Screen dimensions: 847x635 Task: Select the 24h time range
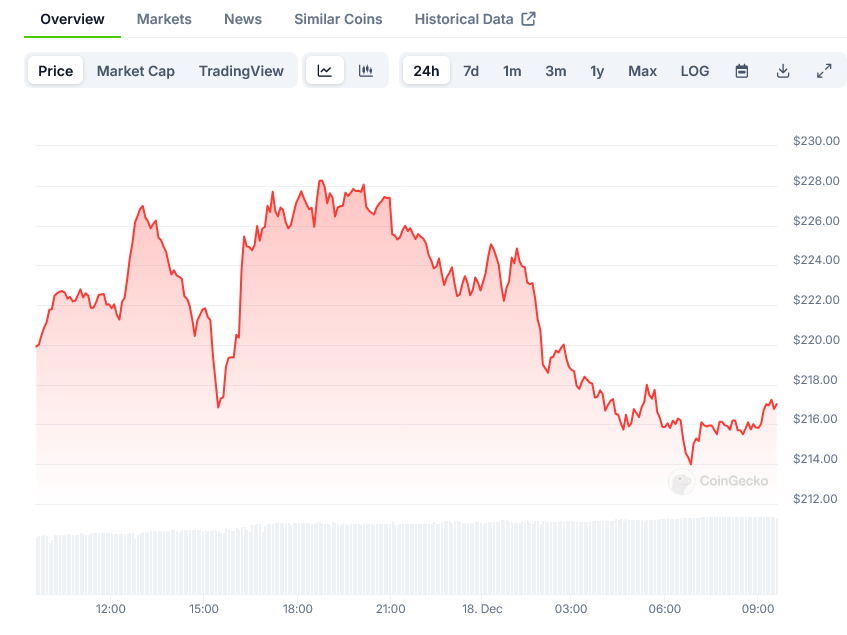click(x=426, y=71)
